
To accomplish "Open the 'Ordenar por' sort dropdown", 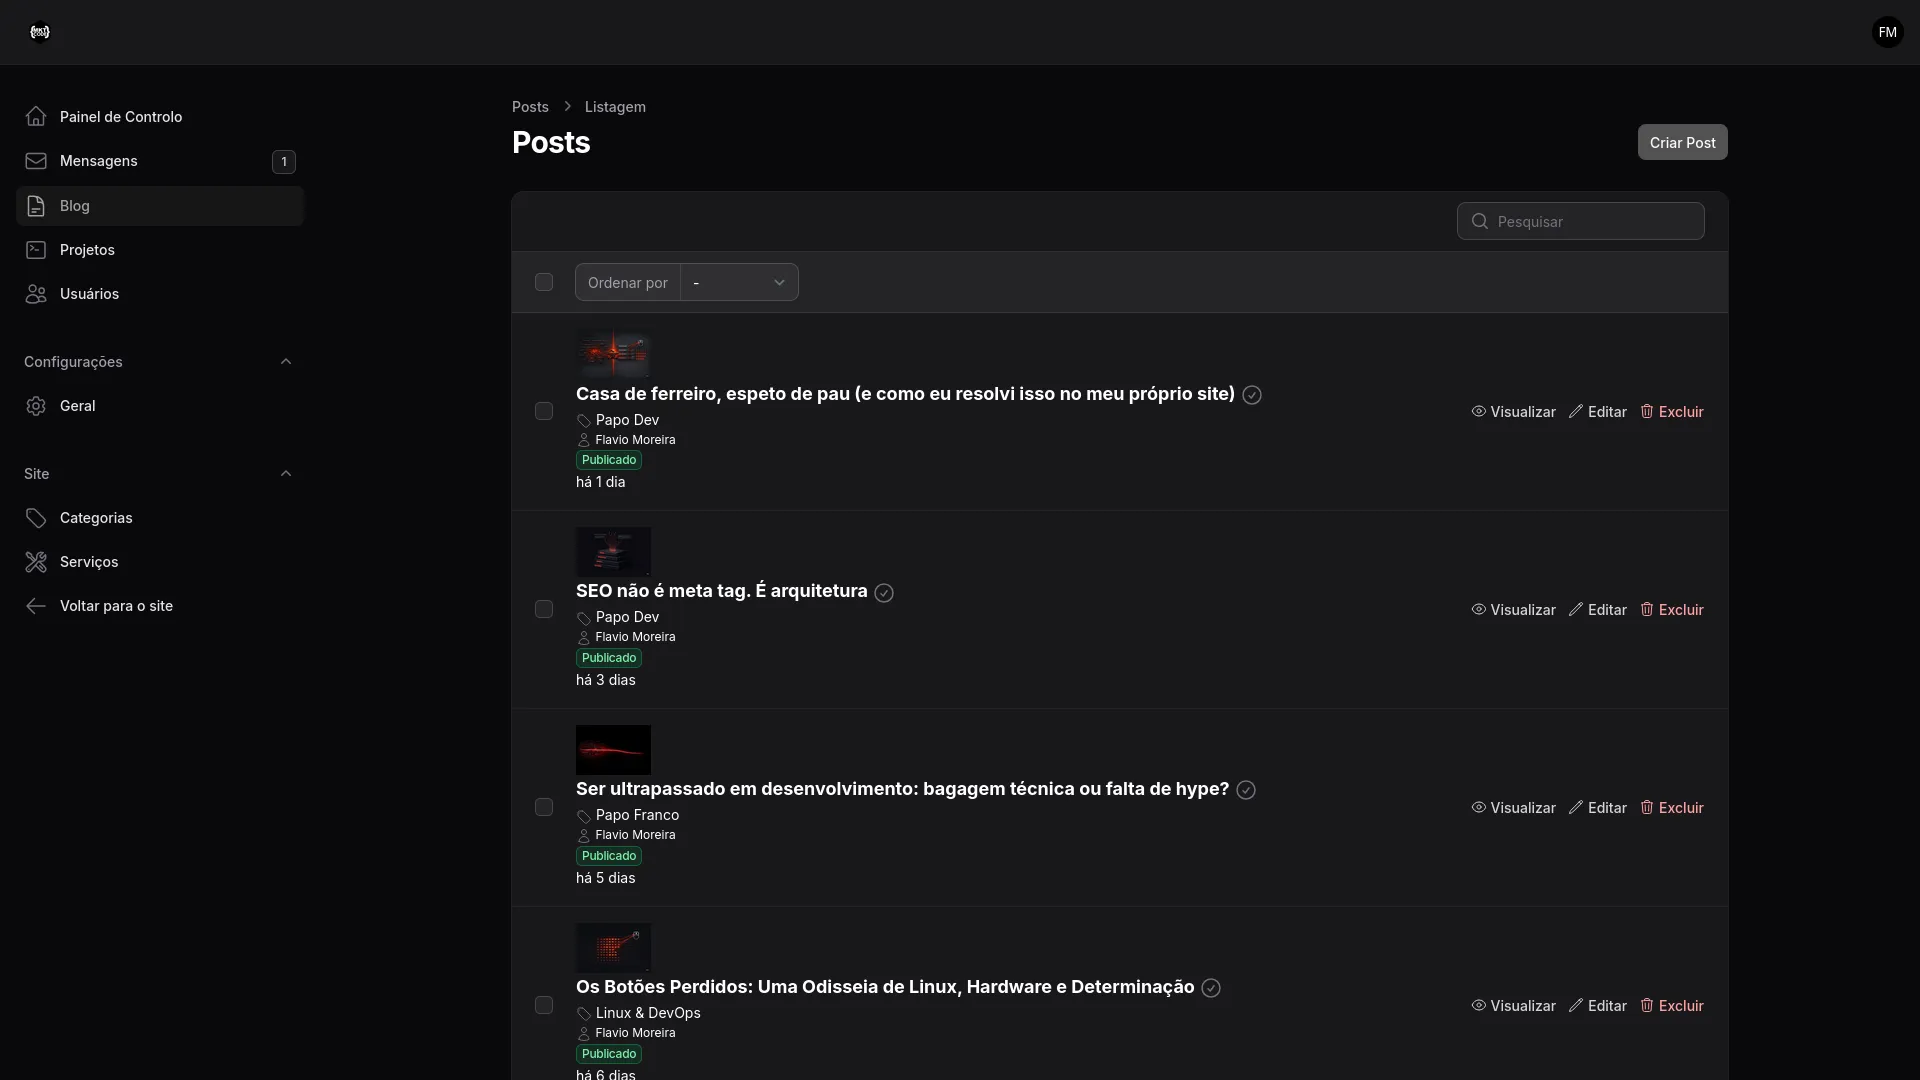I will [x=740, y=282].
